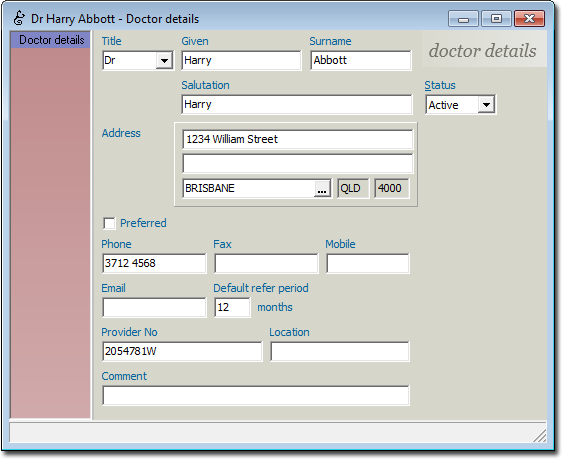Click the address line 1234 William Street

(x=297, y=139)
